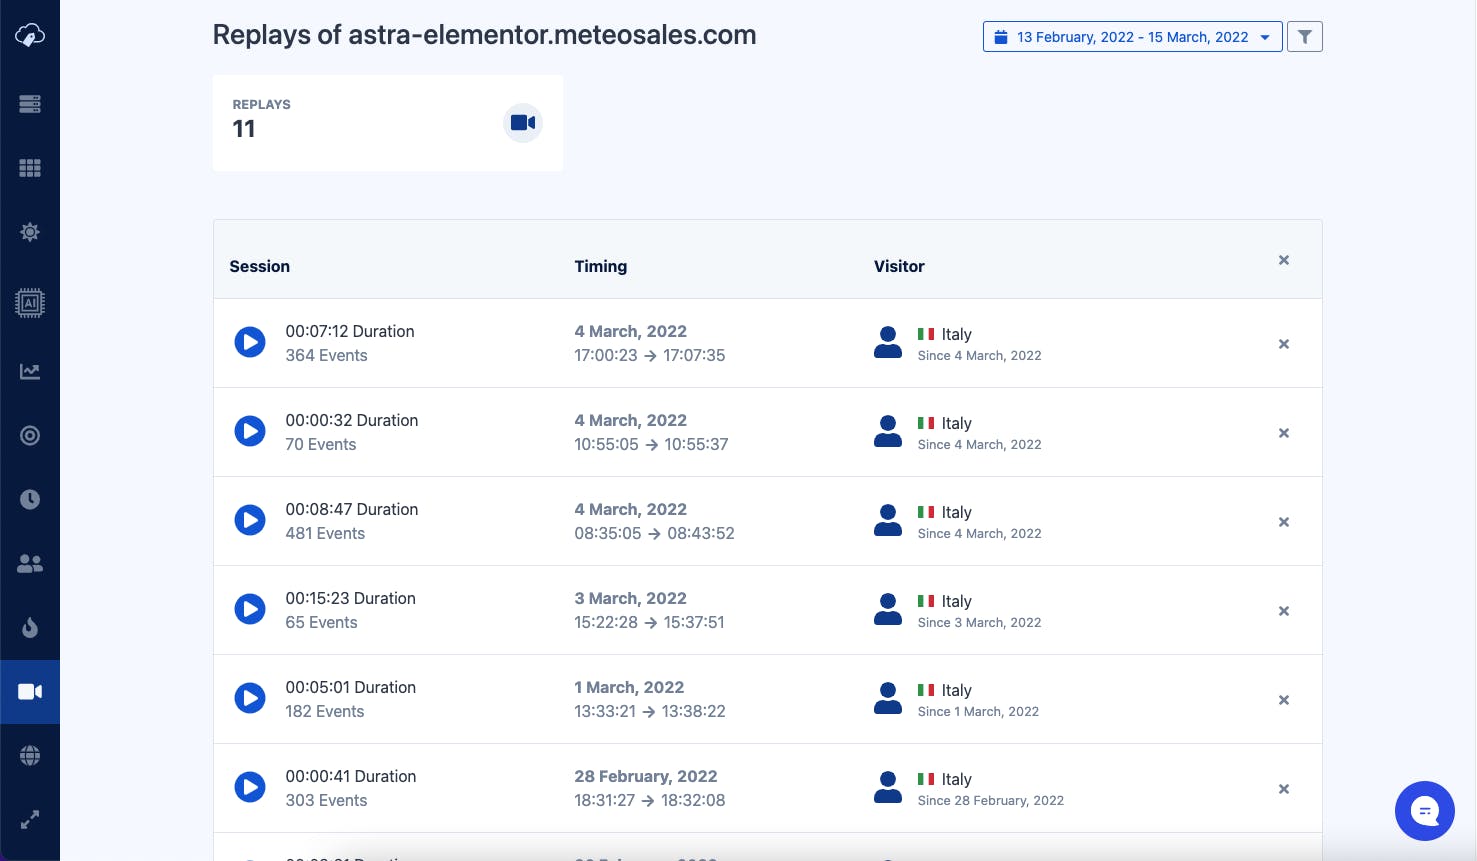Screen dimensions: 1477x861
Task: Open the target goals icon in sidebar
Action: [30, 436]
